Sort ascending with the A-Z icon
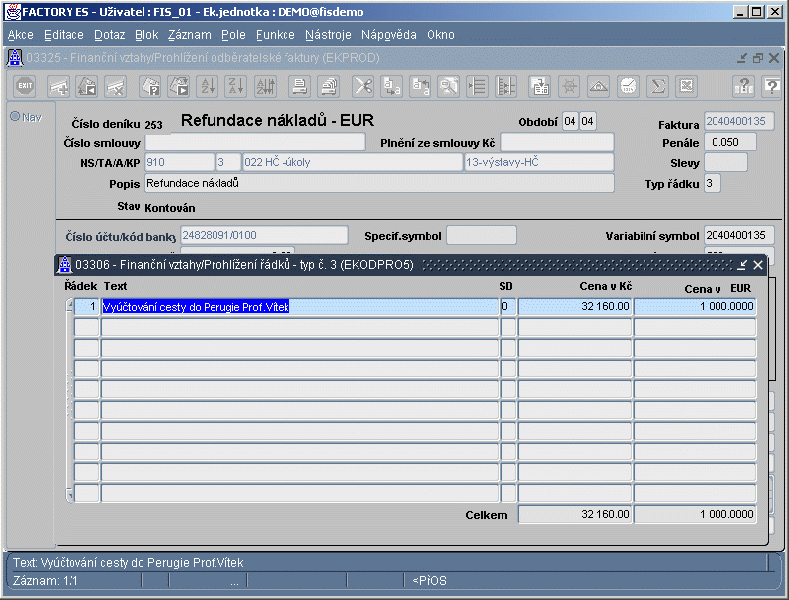This screenshot has width=789, height=600. [207, 86]
